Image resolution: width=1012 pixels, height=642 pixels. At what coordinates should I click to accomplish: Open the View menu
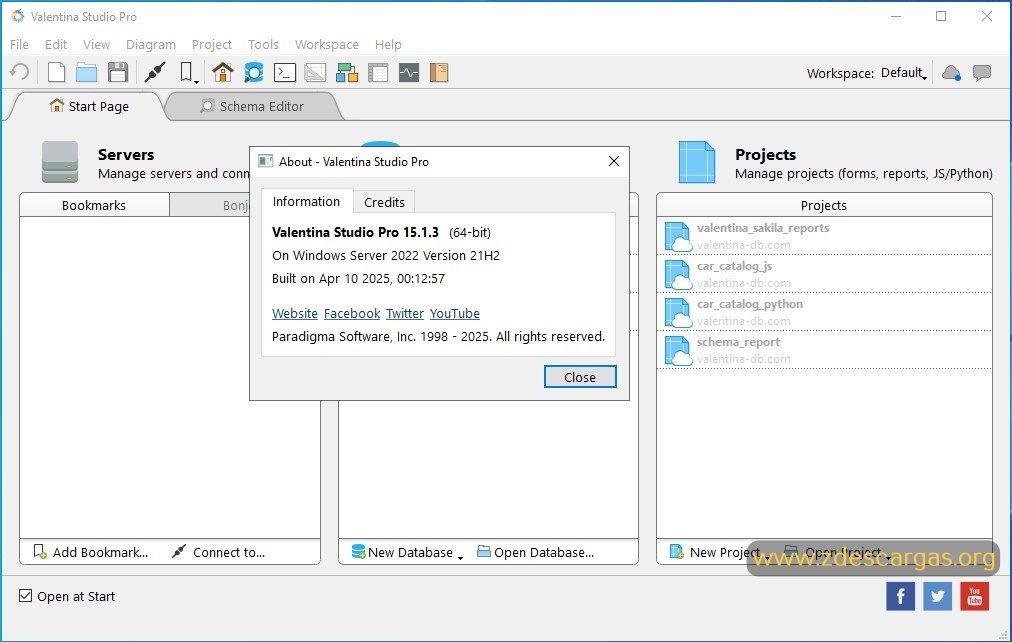click(x=96, y=45)
